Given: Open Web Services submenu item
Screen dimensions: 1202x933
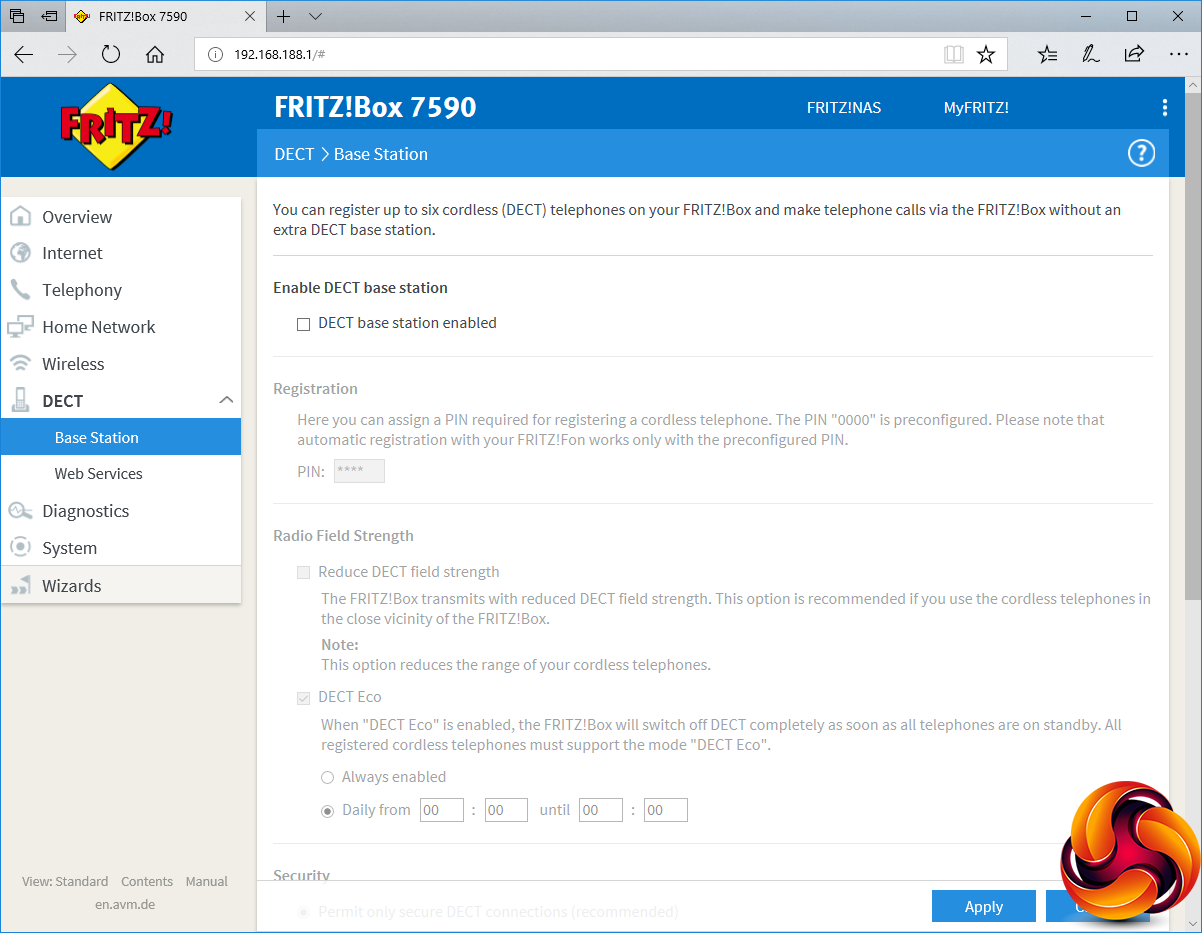Looking at the screenshot, I should click(x=121, y=474).
